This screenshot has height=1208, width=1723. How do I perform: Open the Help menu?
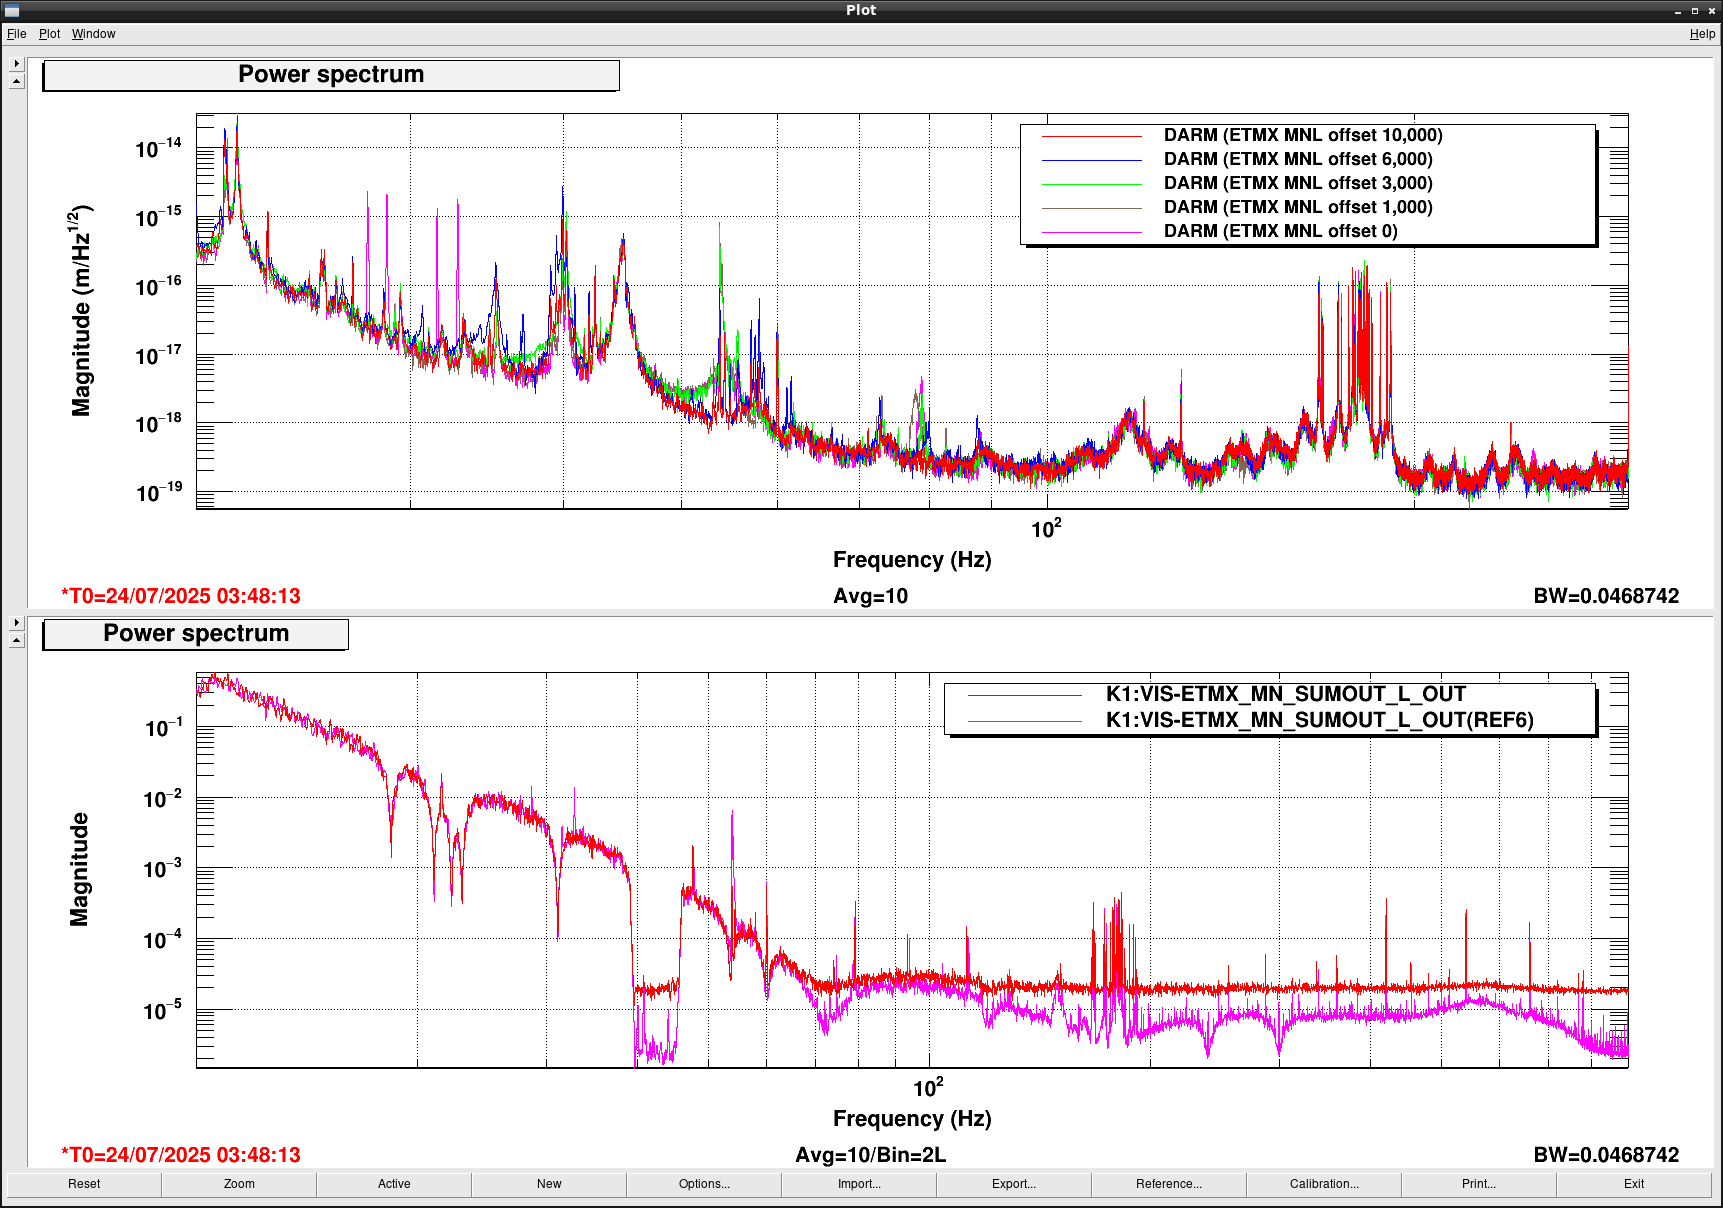[x=1702, y=34]
